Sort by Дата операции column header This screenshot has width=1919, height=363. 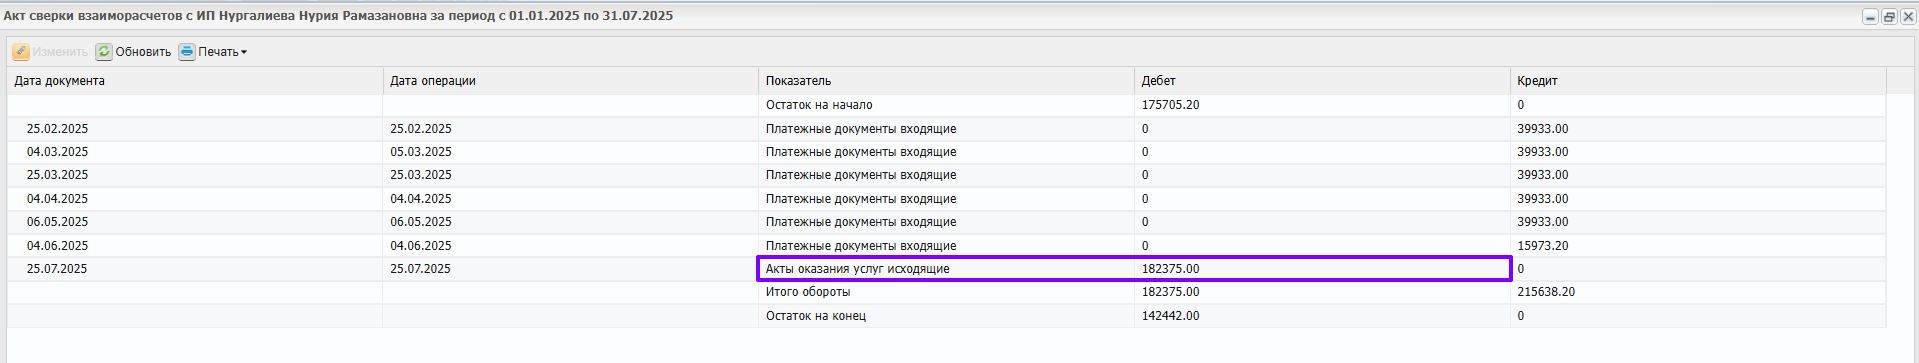pos(570,81)
